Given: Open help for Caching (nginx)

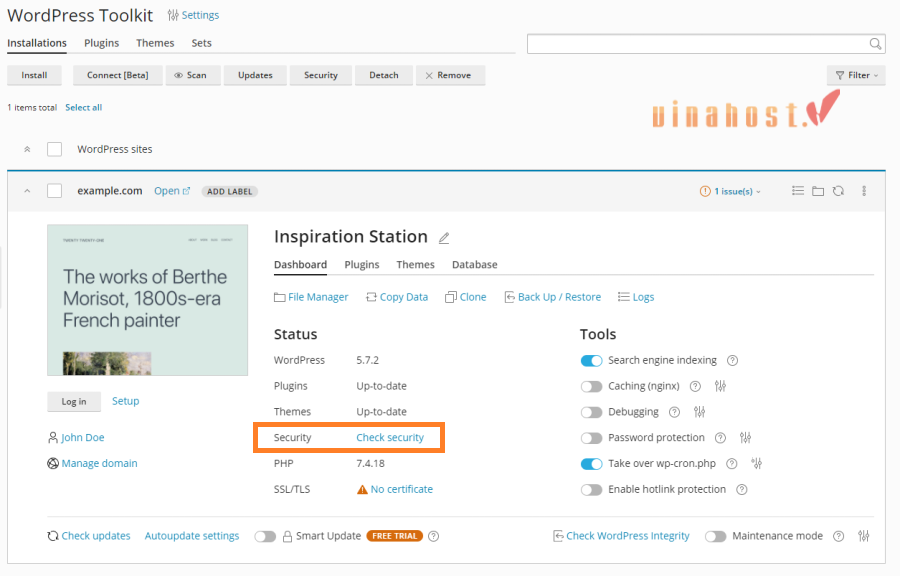Looking at the screenshot, I should (x=695, y=386).
